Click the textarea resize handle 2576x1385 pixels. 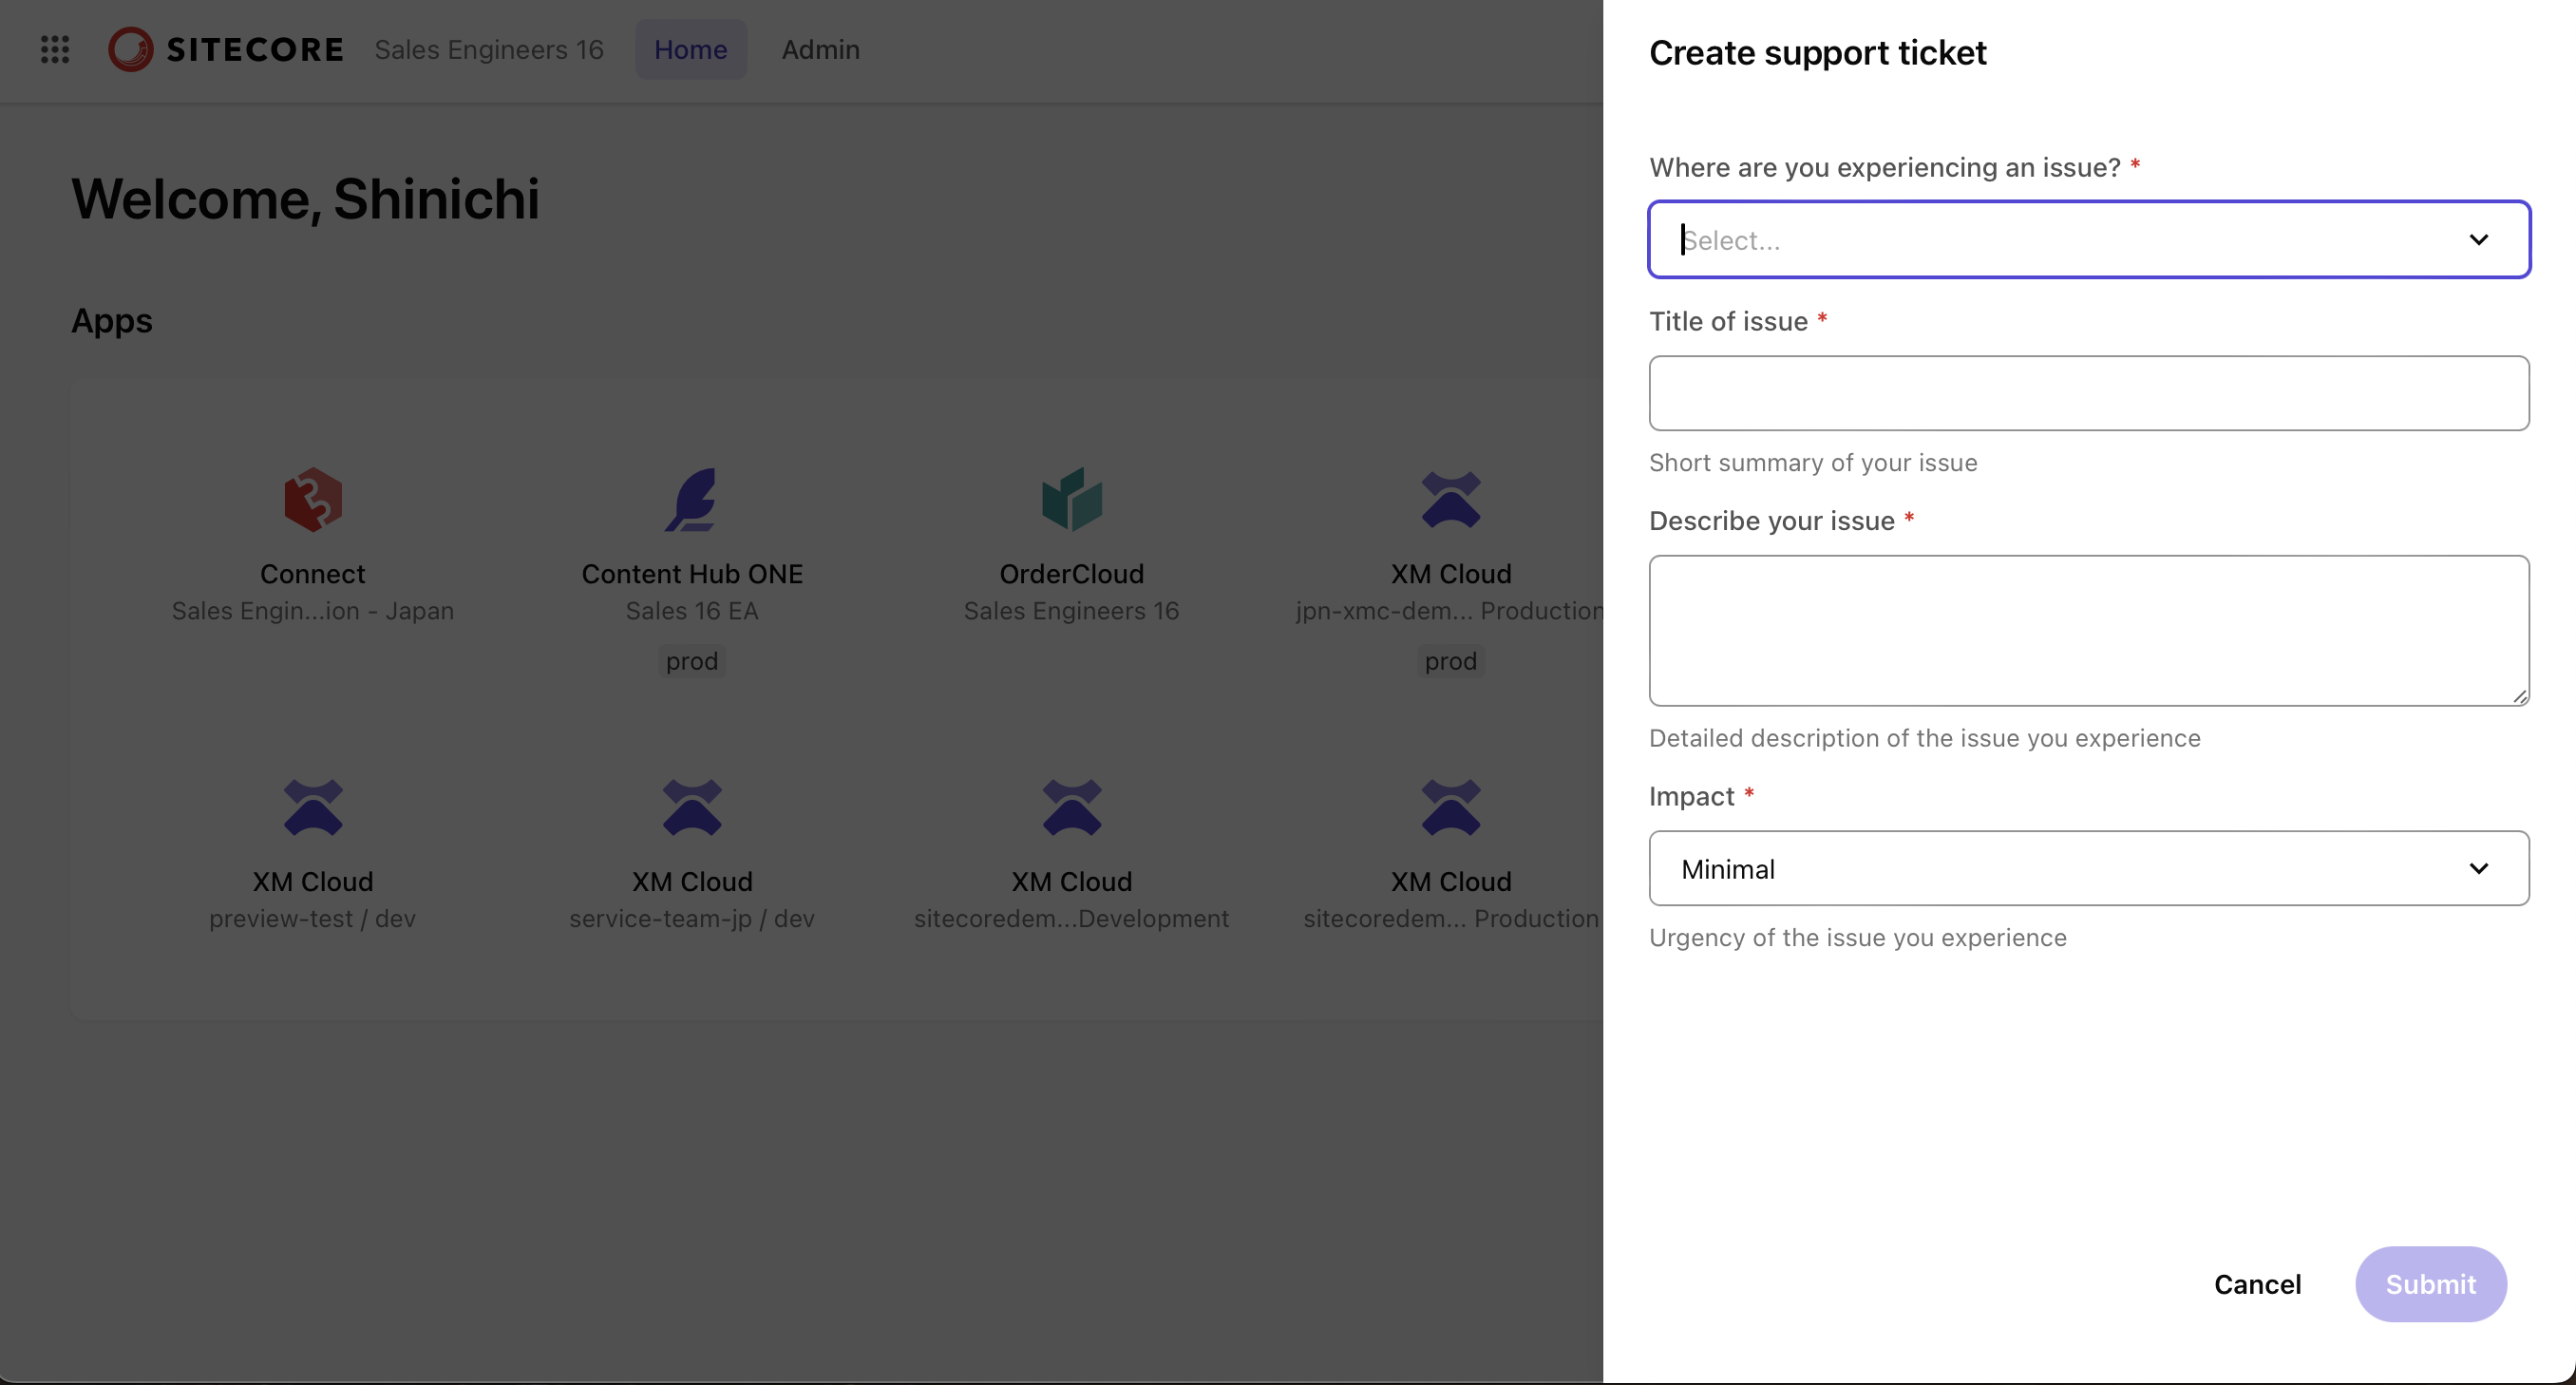pyautogui.click(x=2520, y=696)
